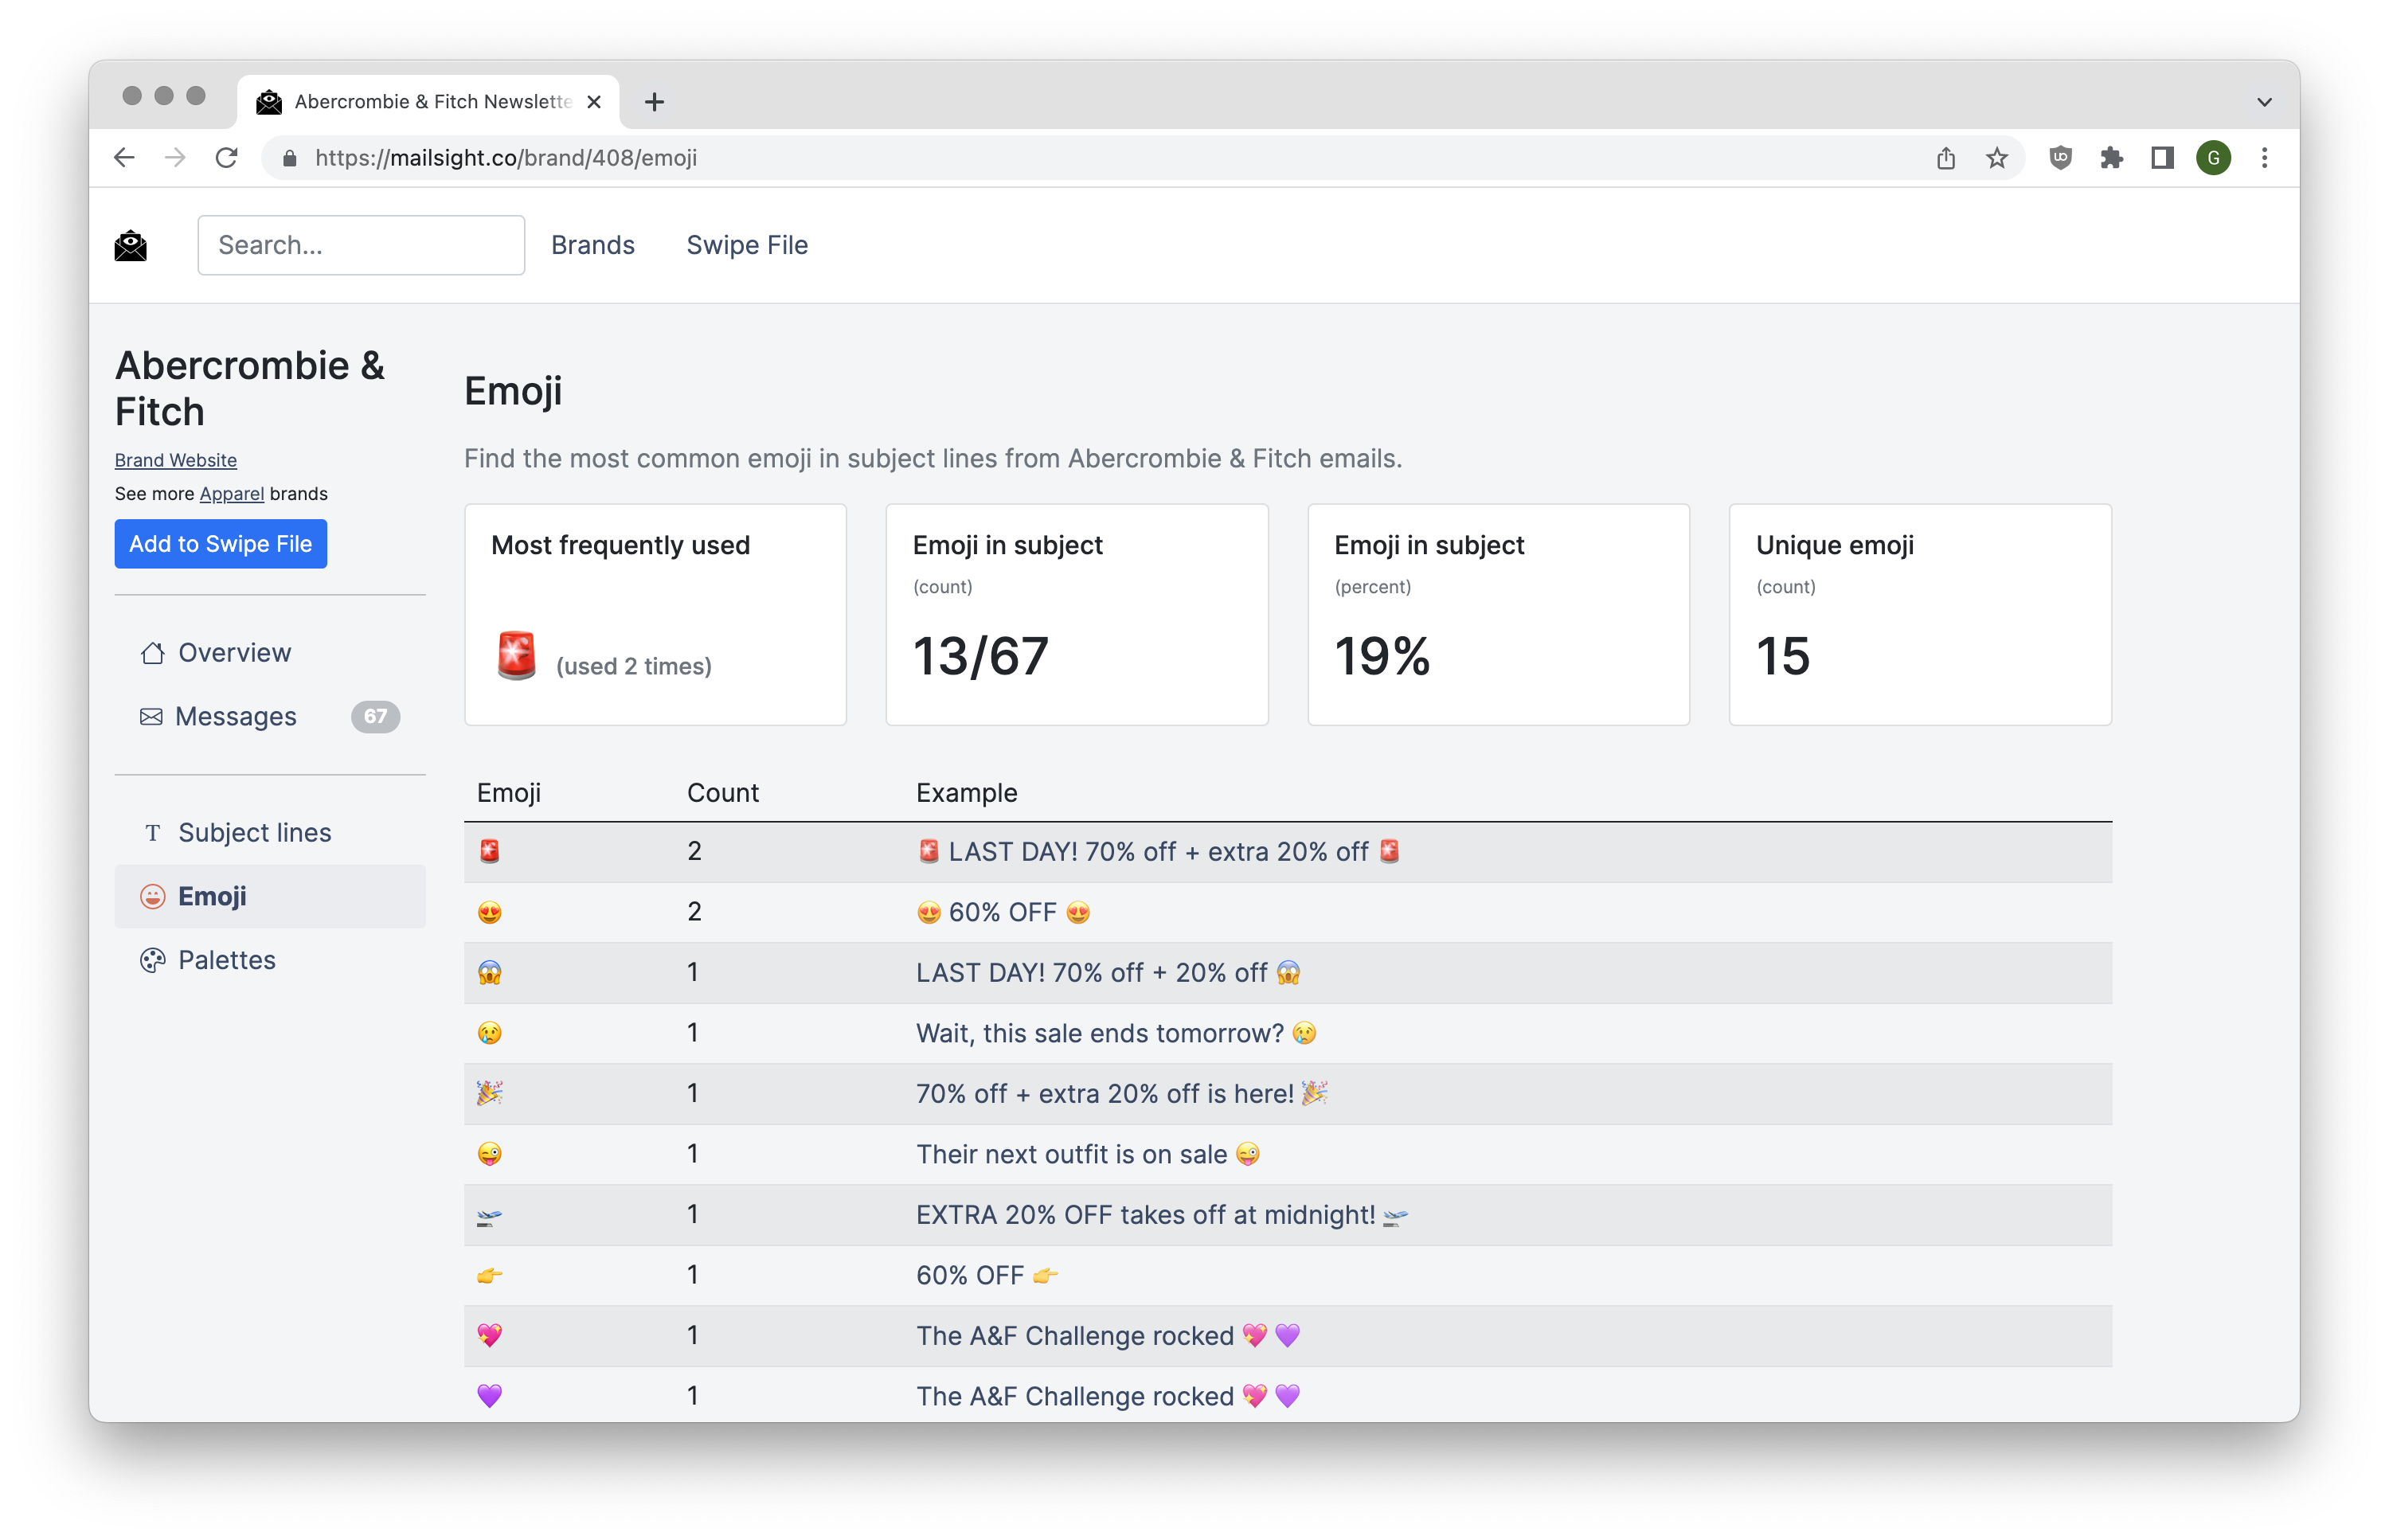Click the airplane emoji in Emoji column

(489, 1217)
